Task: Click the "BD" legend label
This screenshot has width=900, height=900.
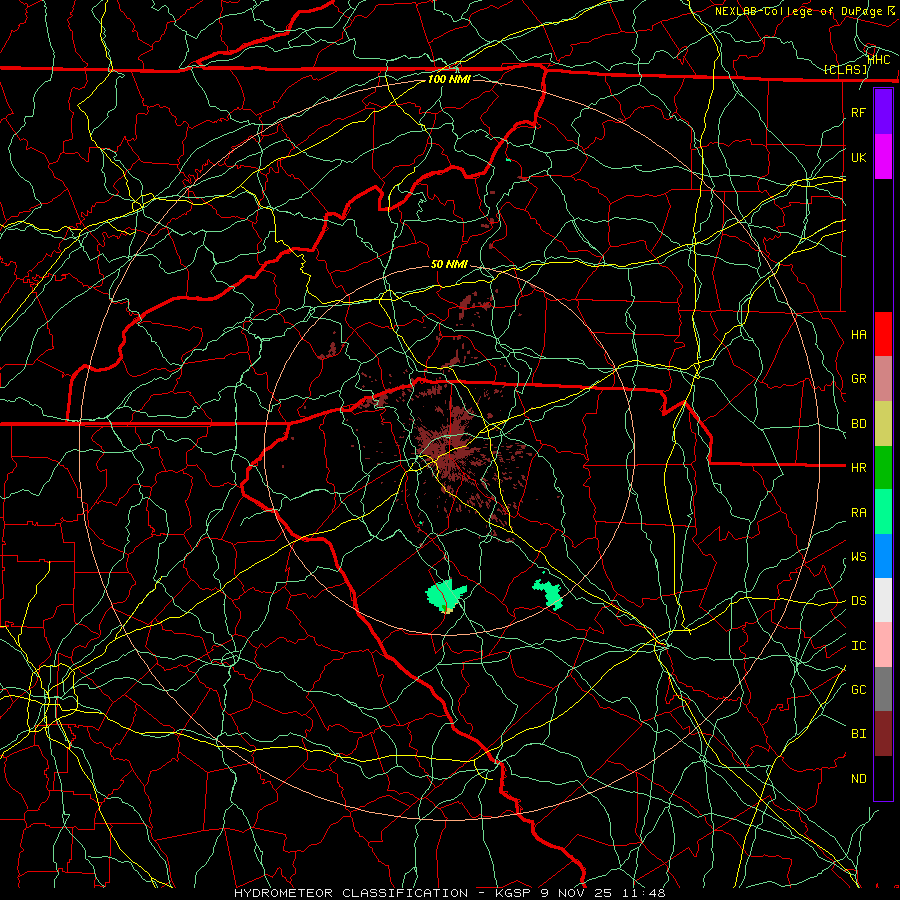Action: tap(858, 424)
